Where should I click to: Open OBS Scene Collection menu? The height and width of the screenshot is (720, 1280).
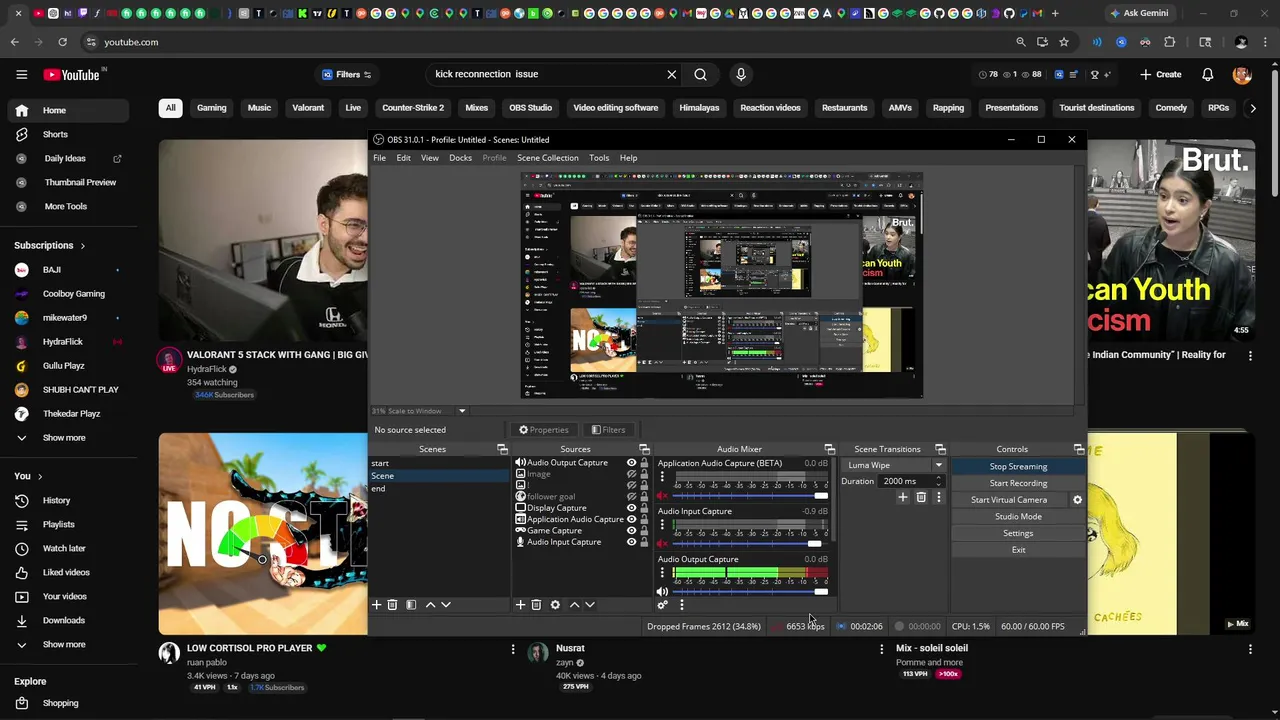548,158
